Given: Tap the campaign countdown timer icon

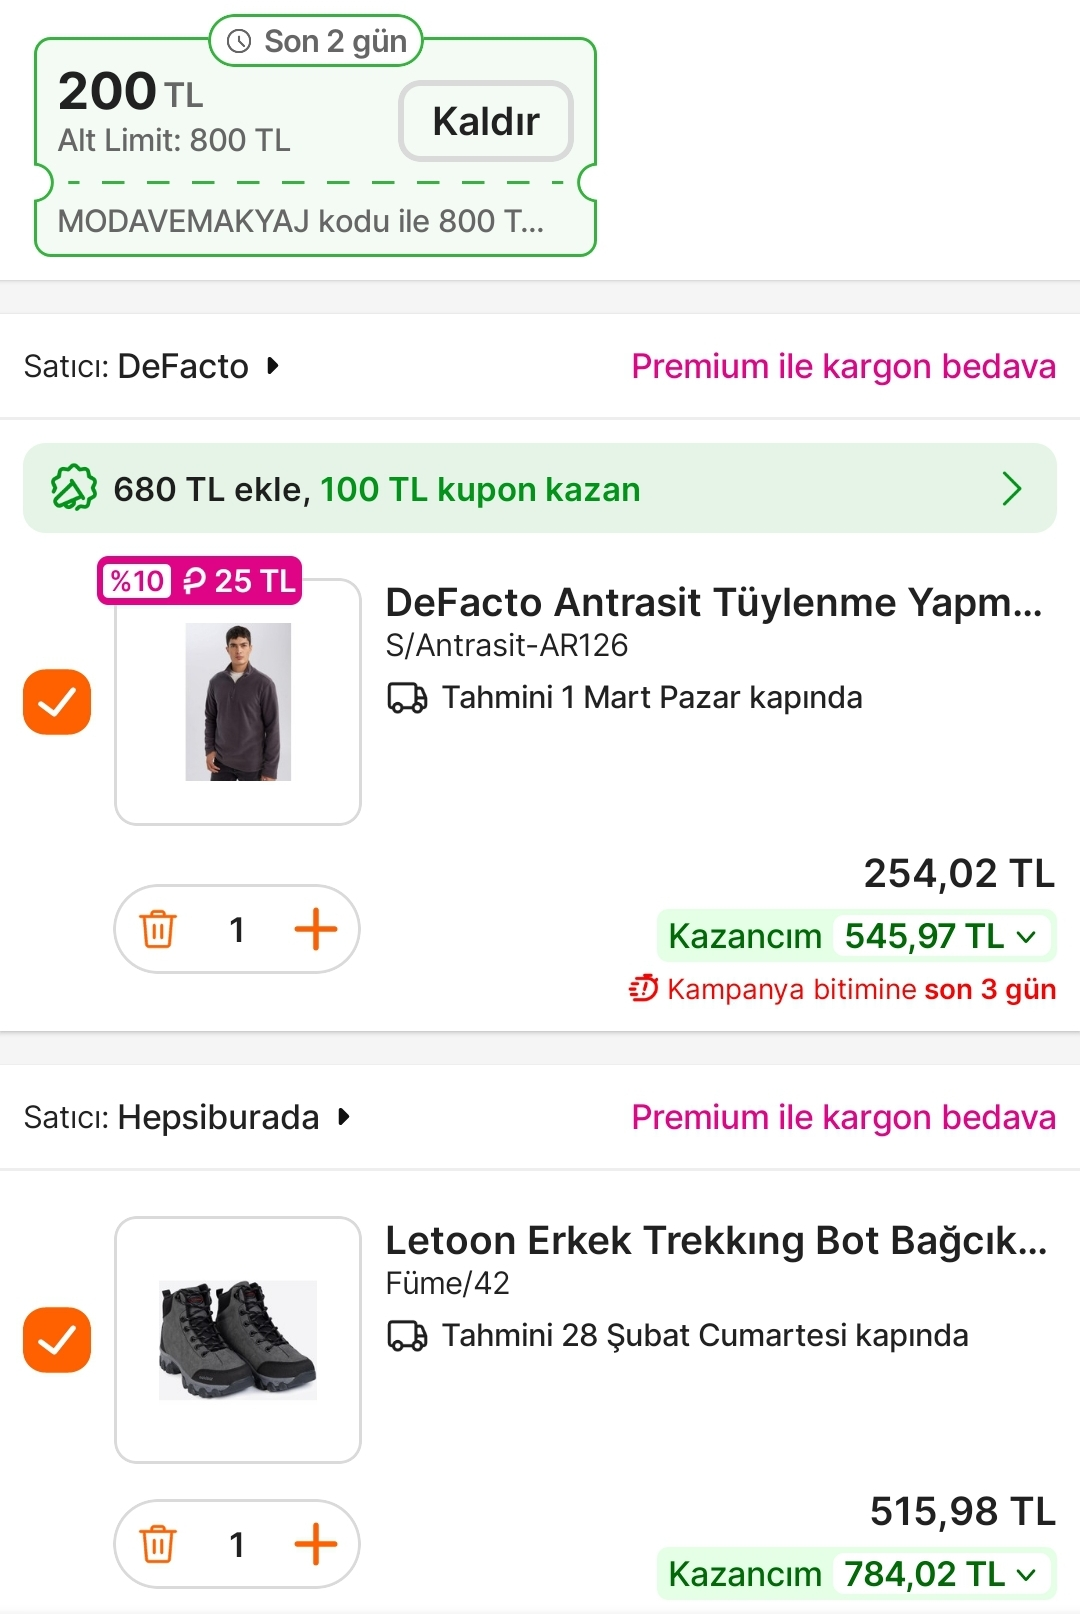Looking at the screenshot, I should tap(643, 989).
